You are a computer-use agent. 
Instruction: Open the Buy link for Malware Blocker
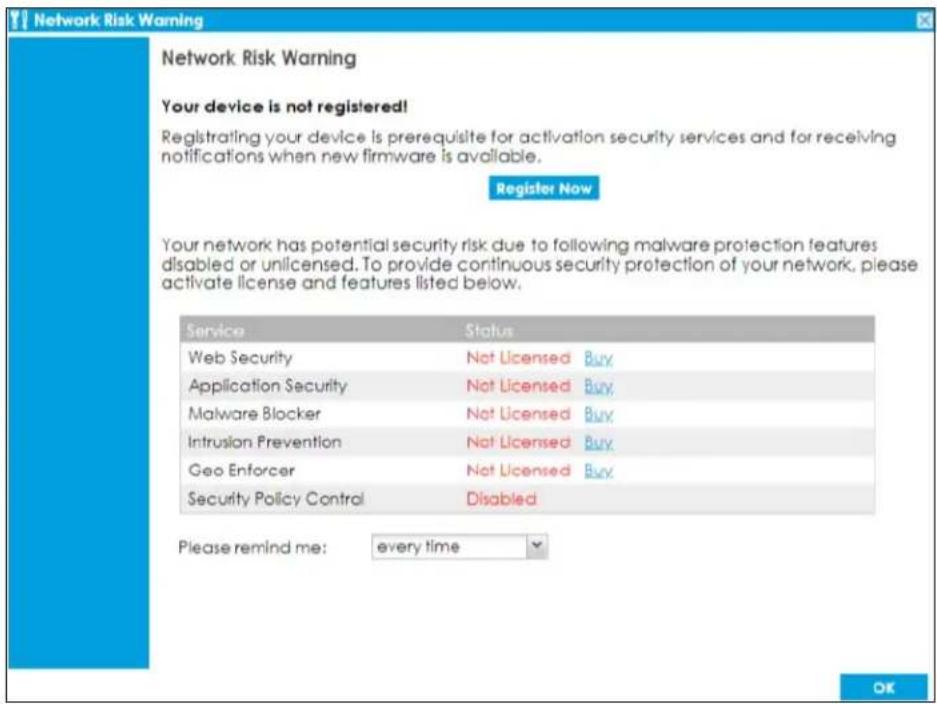[598, 414]
